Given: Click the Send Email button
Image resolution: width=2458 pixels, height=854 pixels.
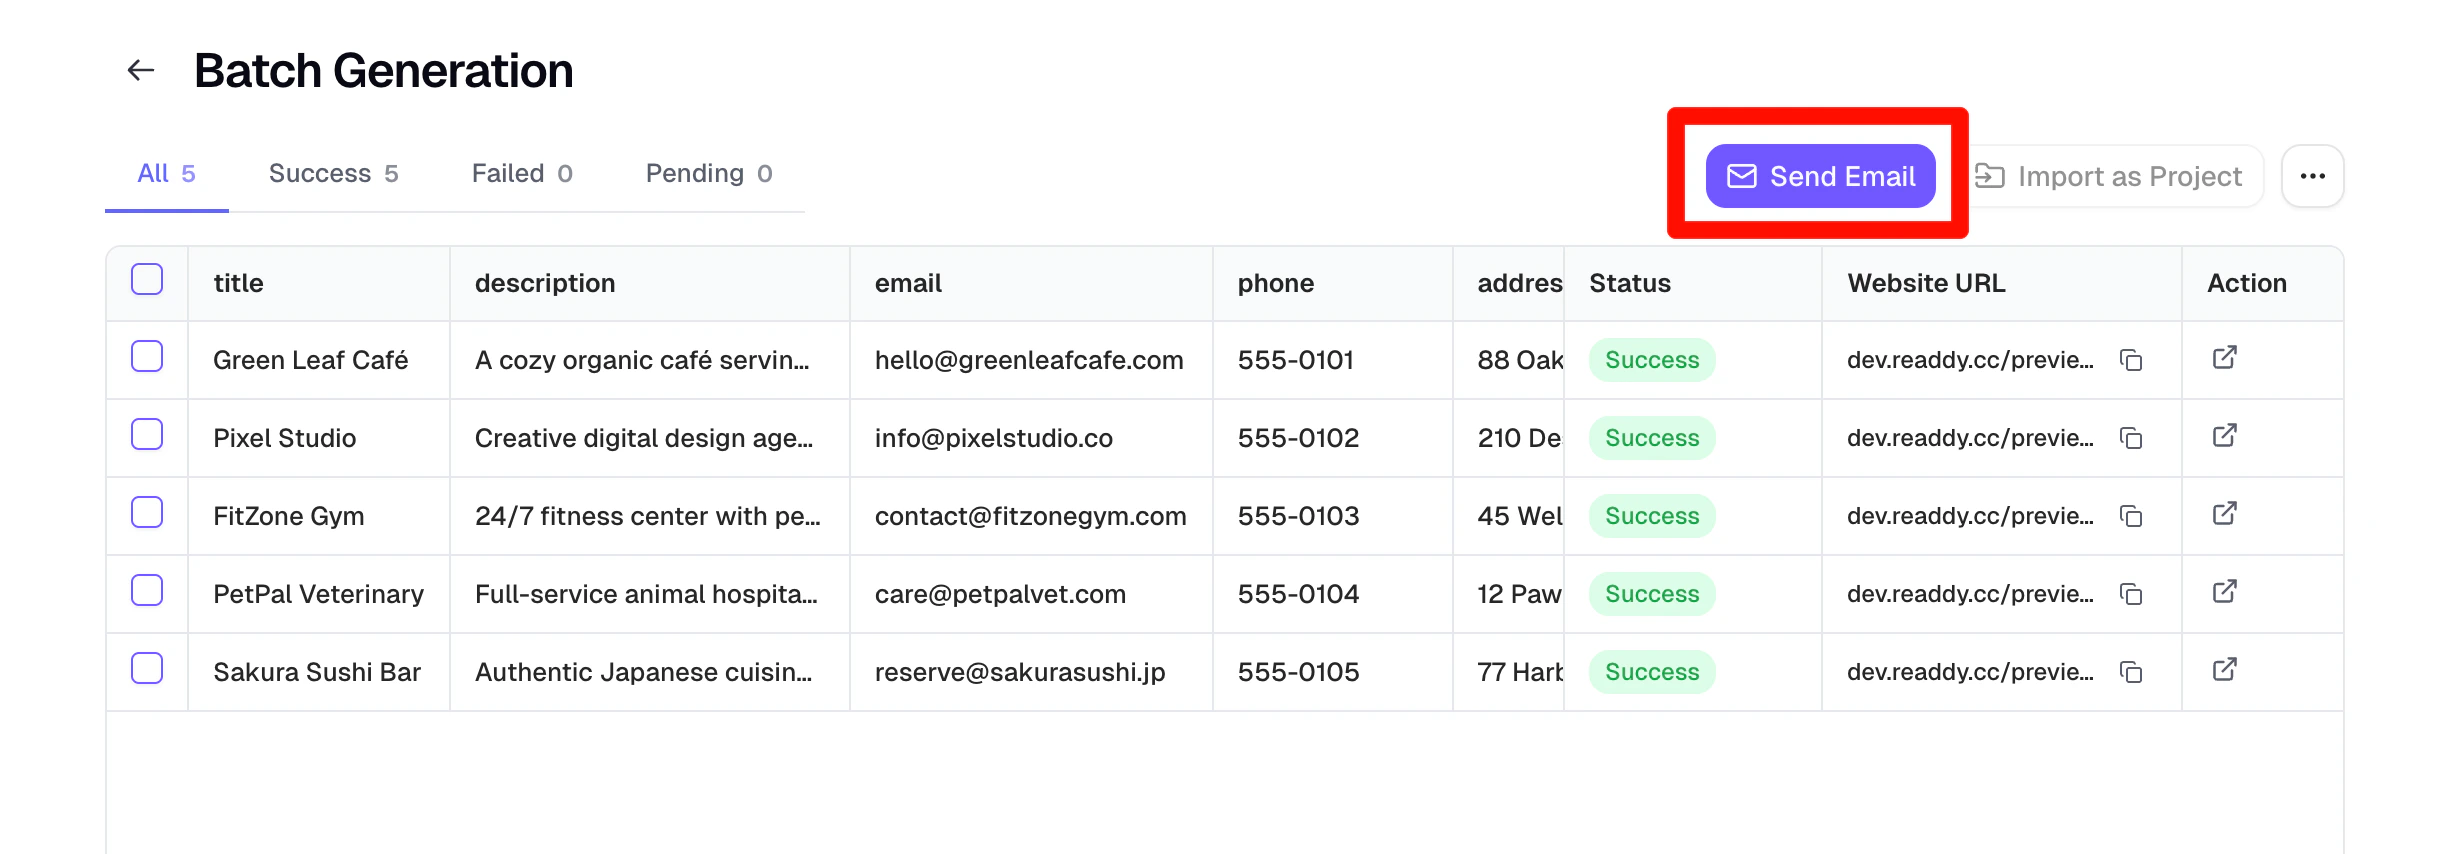Looking at the screenshot, I should point(1820,176).
